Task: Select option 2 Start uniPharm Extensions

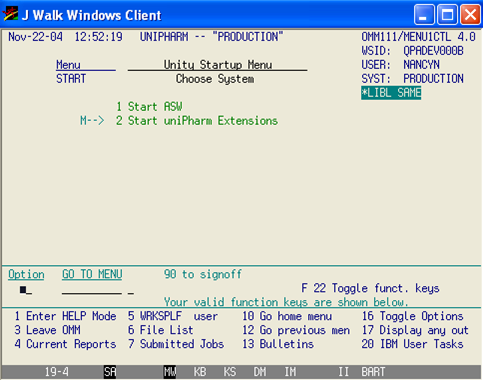Action: 197,121
